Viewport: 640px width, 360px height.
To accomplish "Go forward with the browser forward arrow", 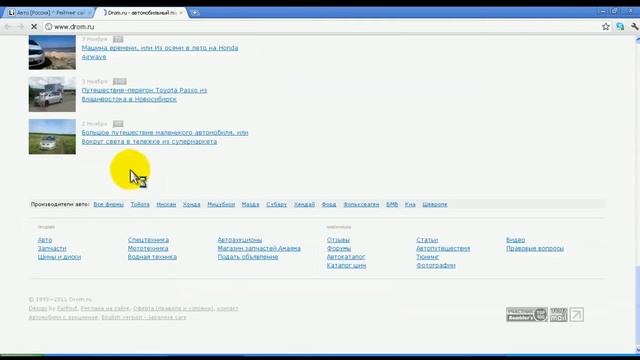I will click(x=21, y=27).
